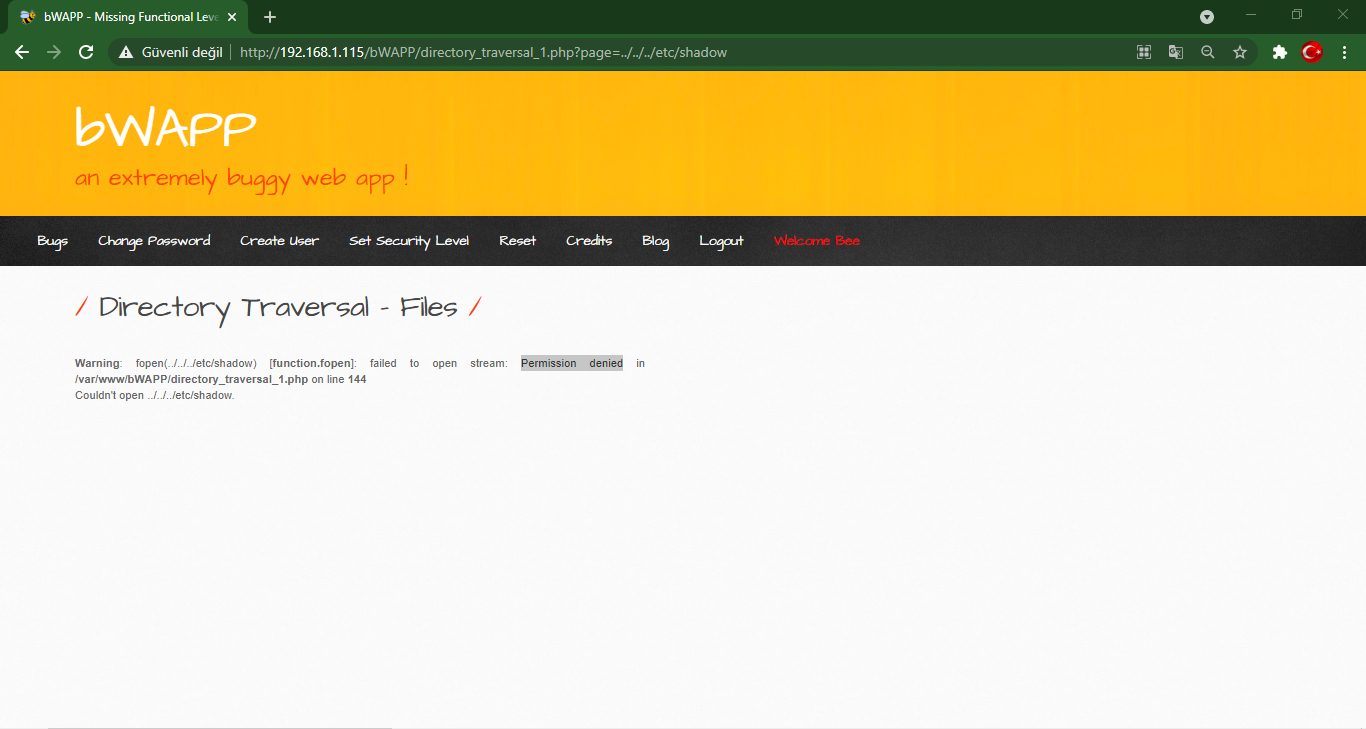Click the address bar URL
Viewport: 1366px width, 729px height.
pos(483,52)
